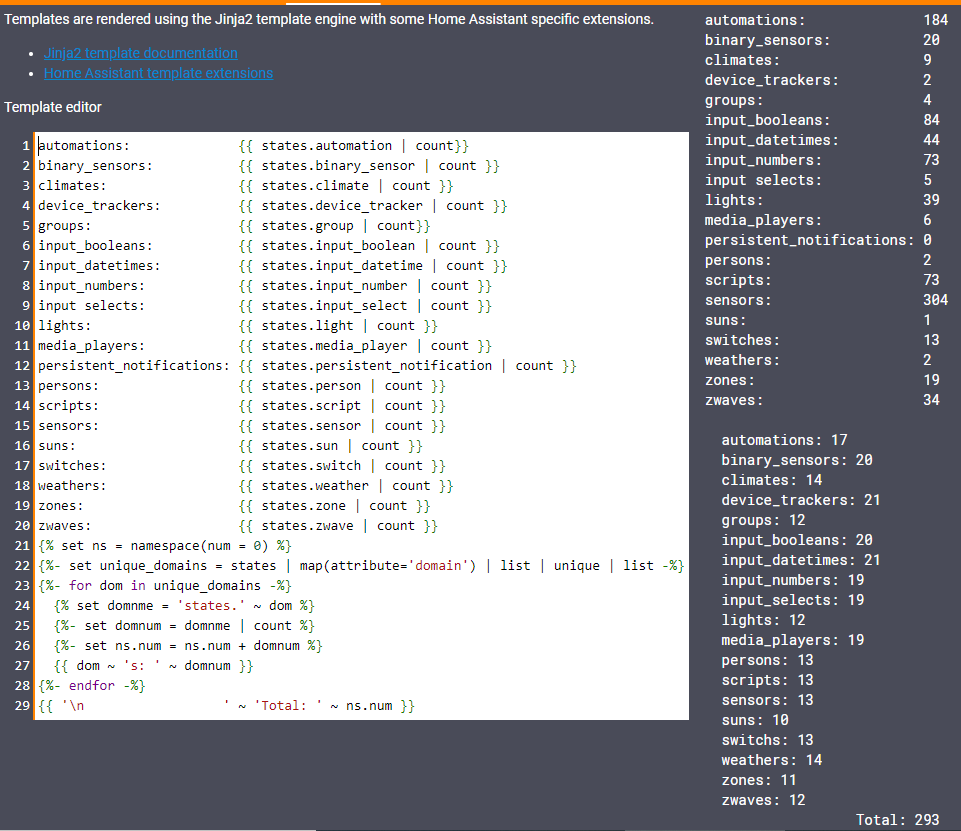Viewport: 961px width, 831px height.
Task: Click 'zwaves: 12' in lower result list
Action: 763,800
